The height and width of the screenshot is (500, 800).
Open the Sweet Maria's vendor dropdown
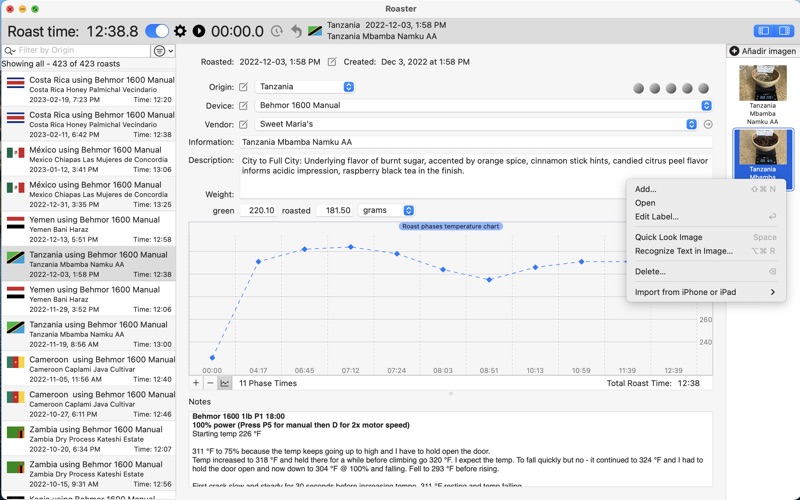point(476,124)
